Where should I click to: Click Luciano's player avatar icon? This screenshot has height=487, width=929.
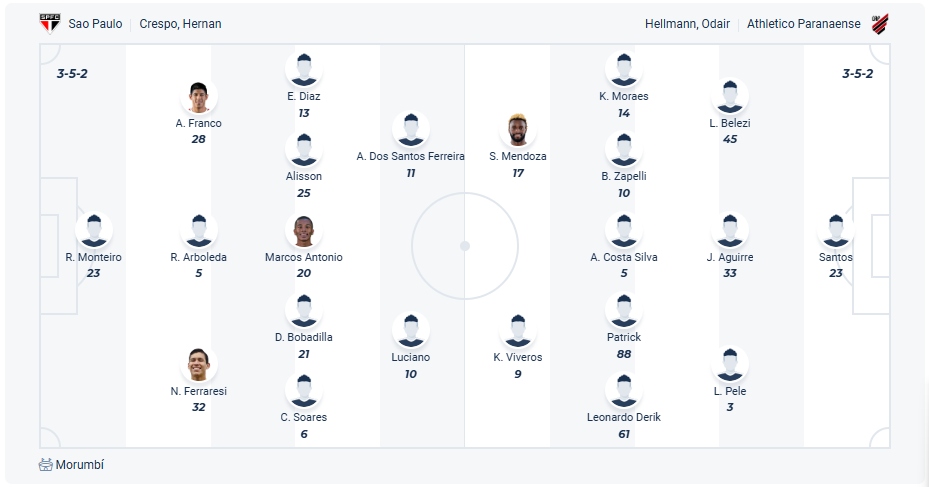coord(411,331)
